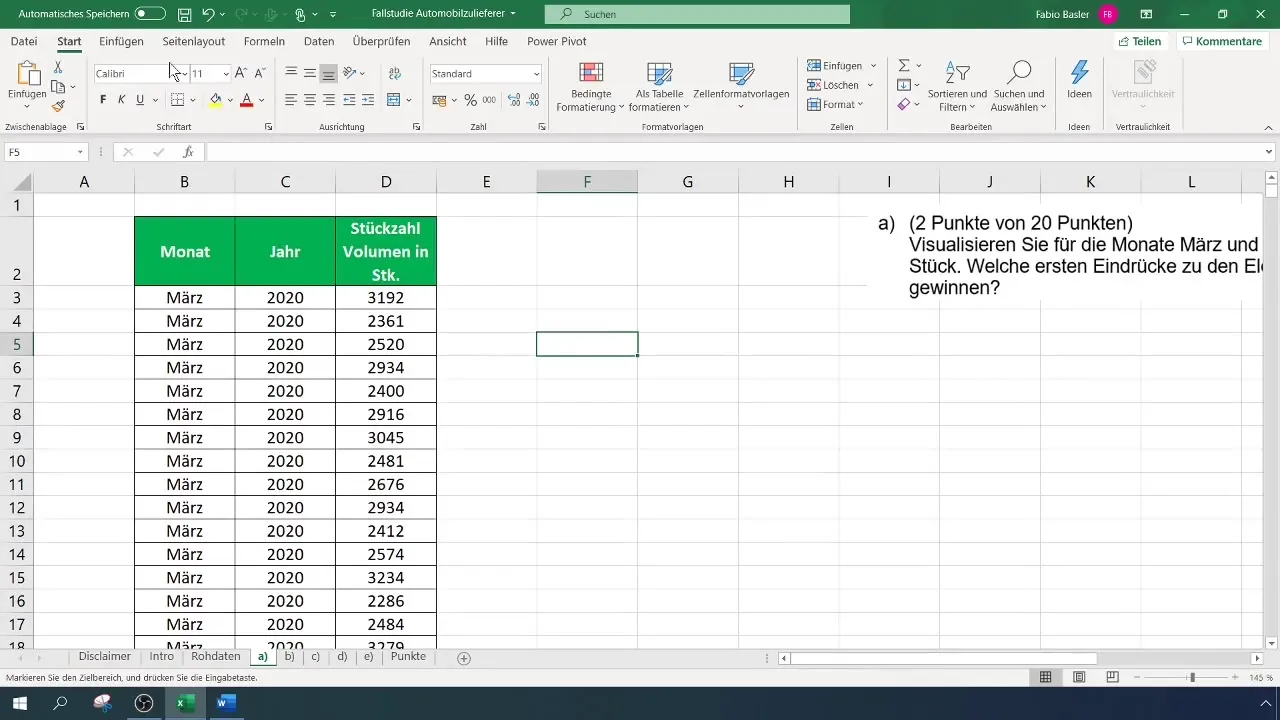Click the Suchen search box
The height and width of the screenshot is (720, 1280).
pos(697,15)
